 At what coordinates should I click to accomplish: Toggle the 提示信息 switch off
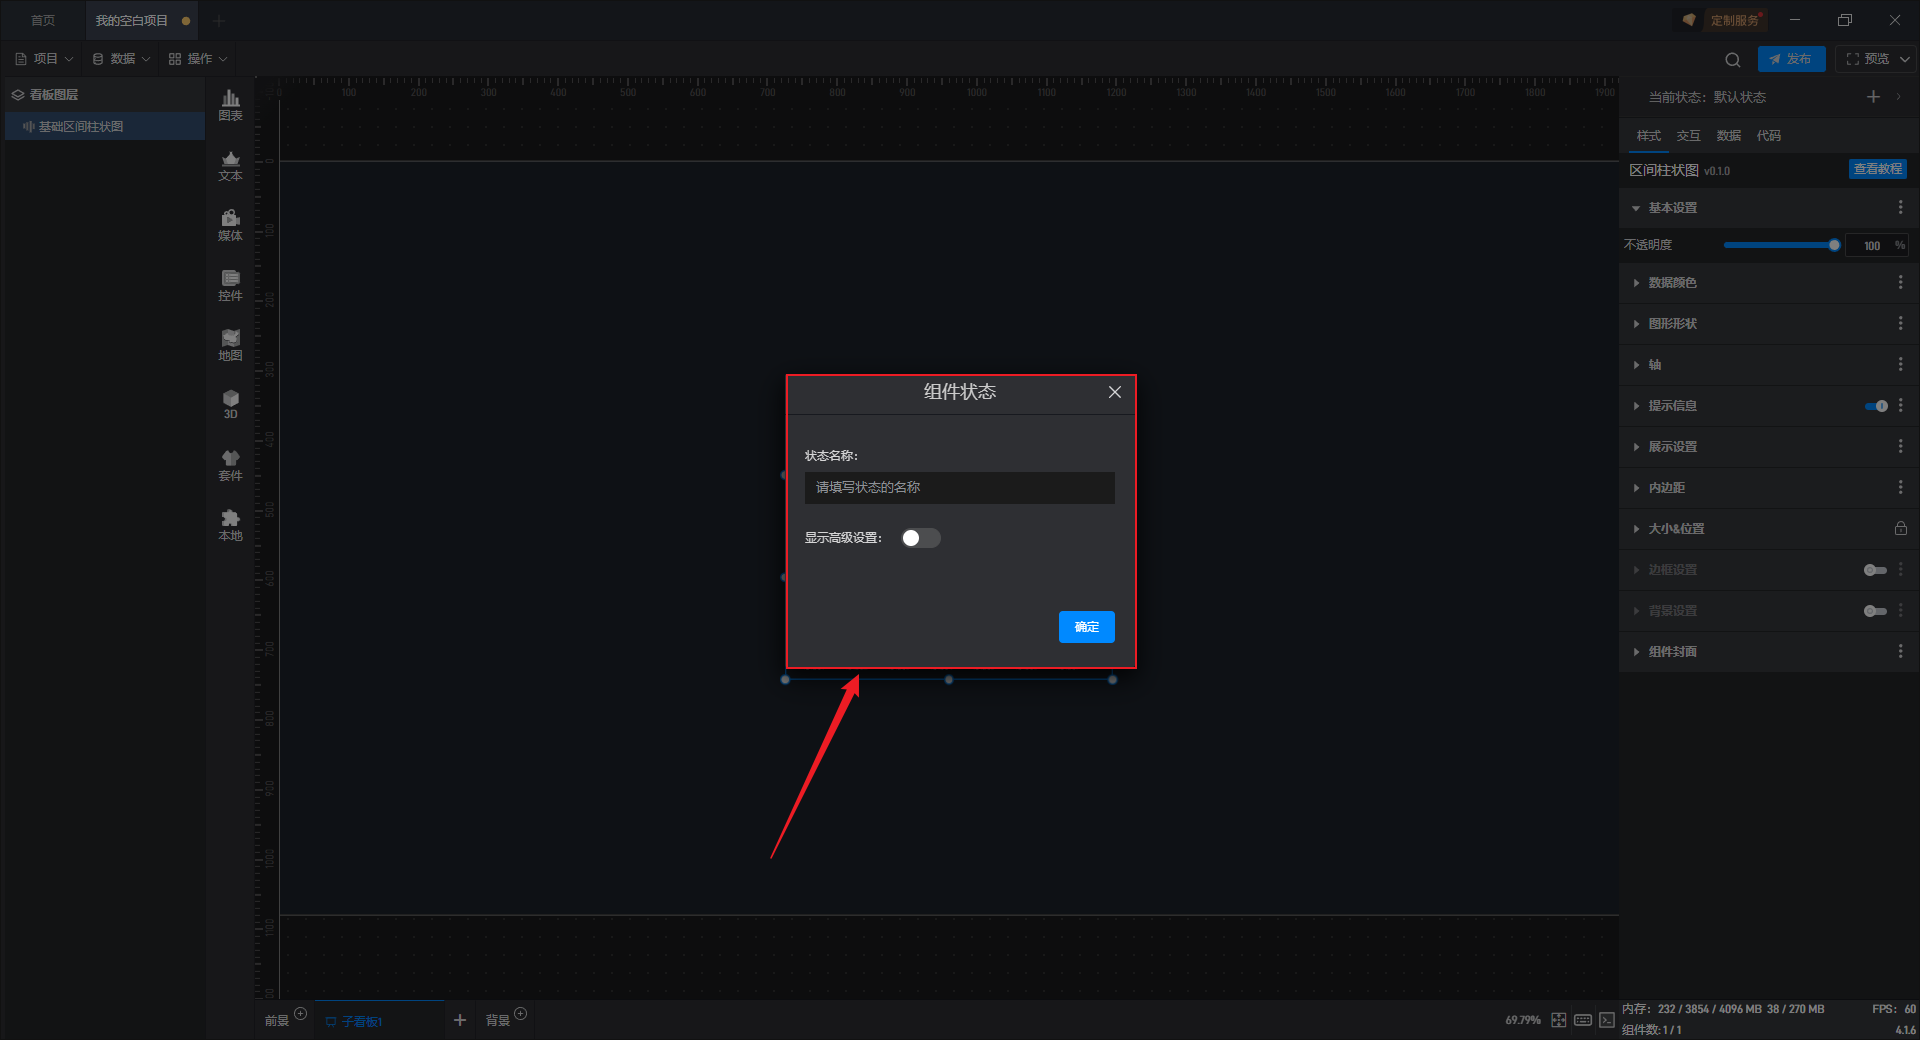click(1876, 406)
